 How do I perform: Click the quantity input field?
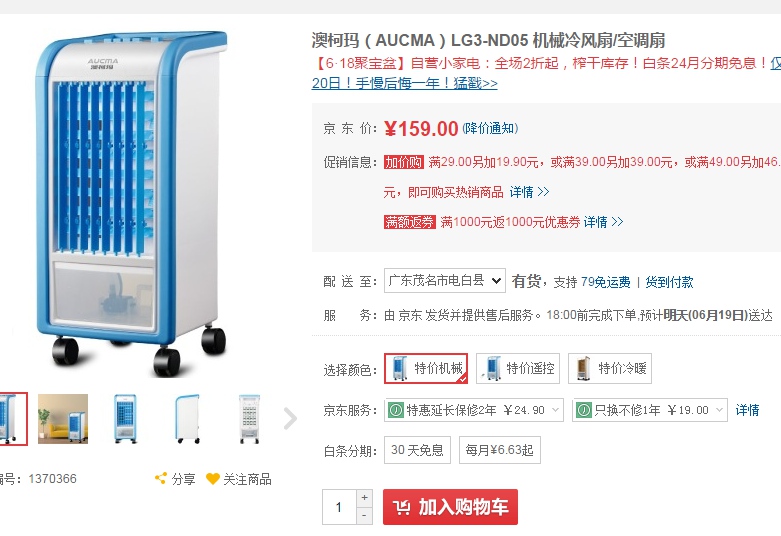(339, 507)
